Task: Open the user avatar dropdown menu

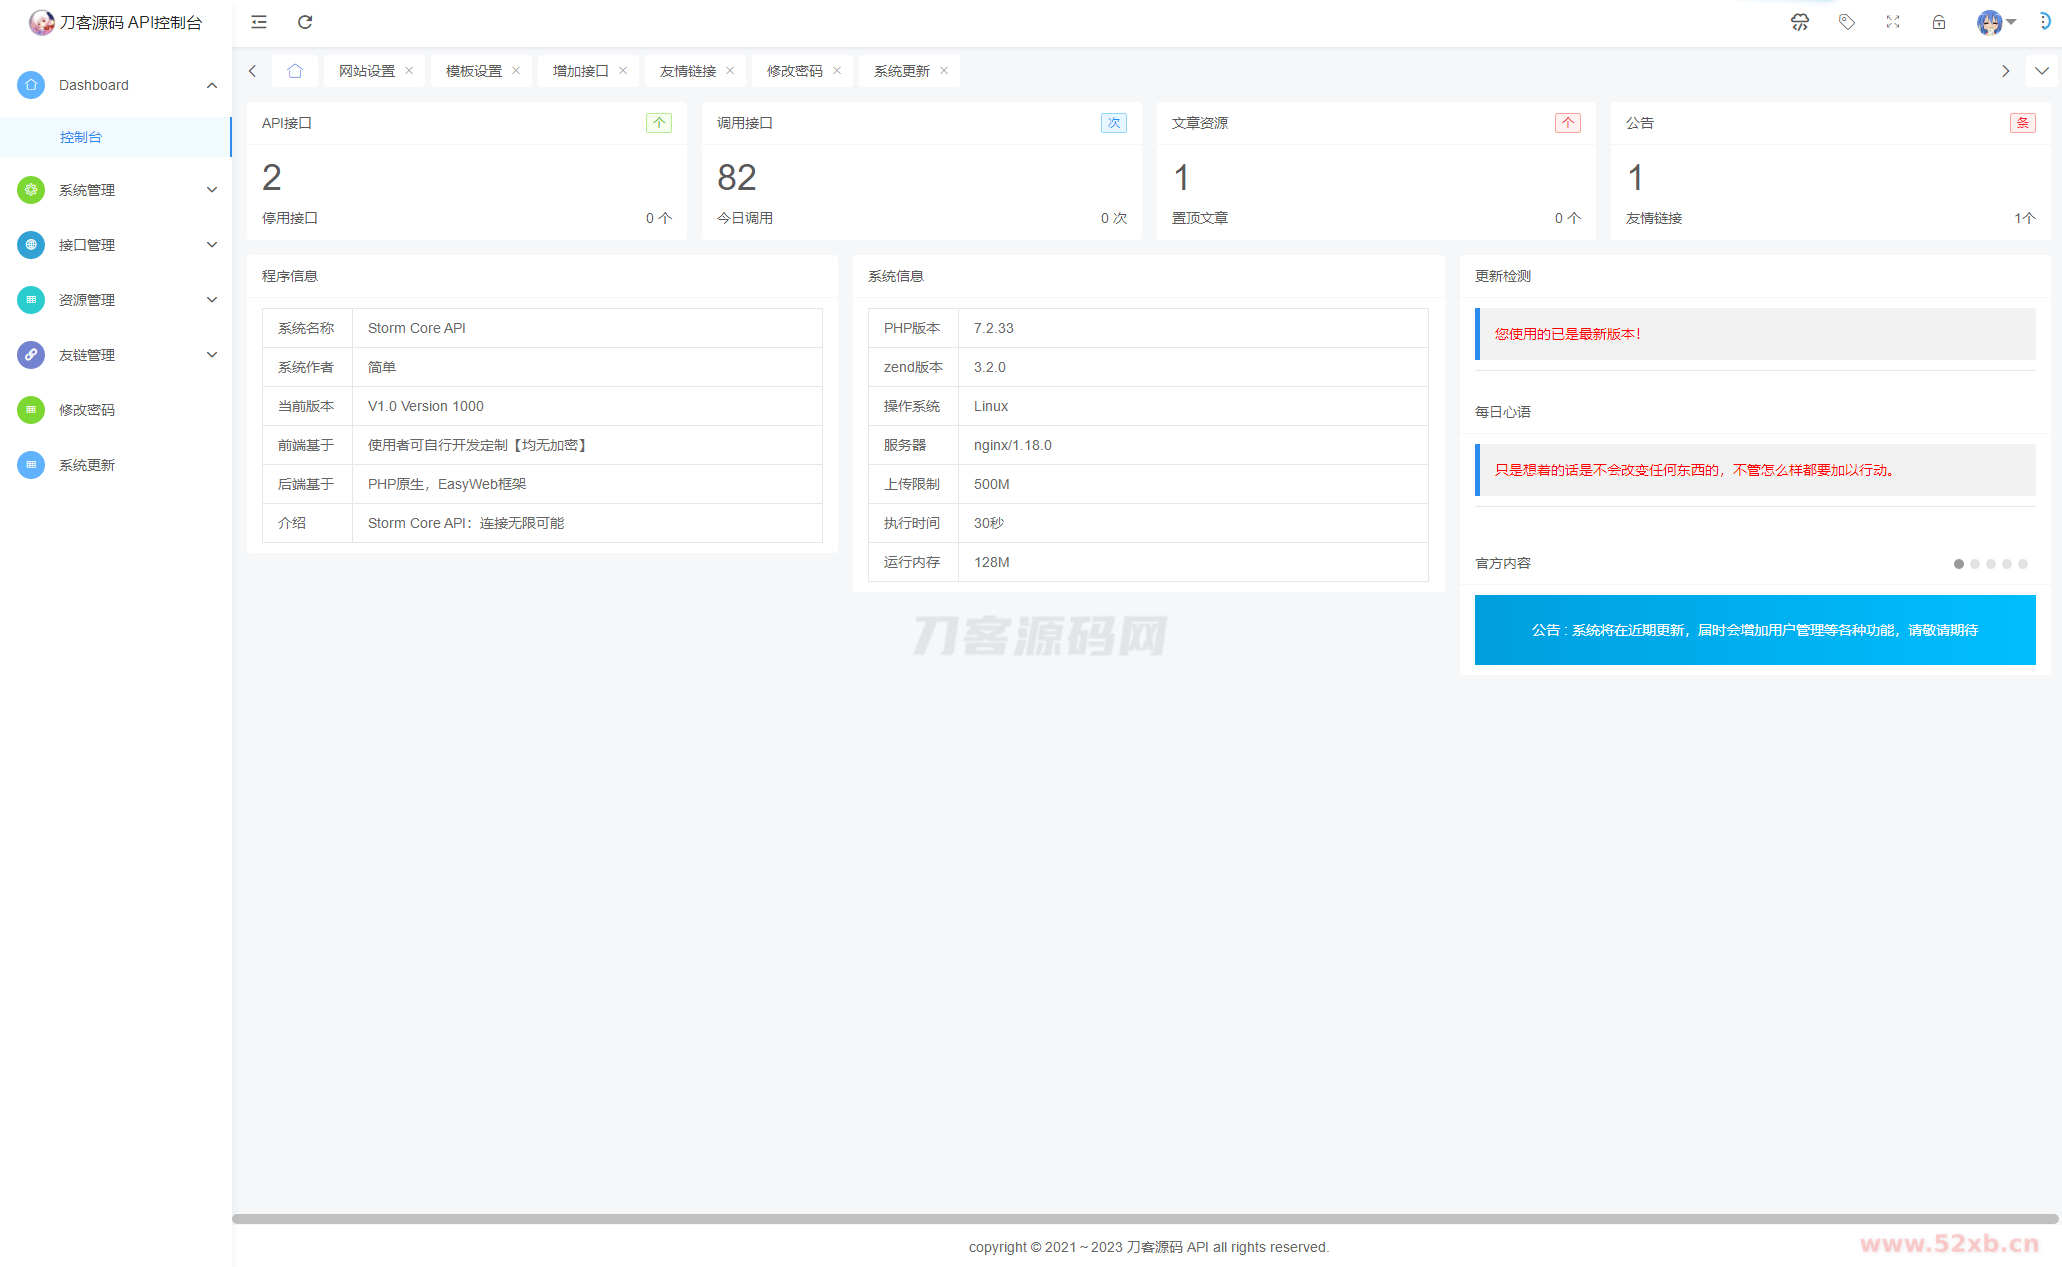Action: (1995, 22)
